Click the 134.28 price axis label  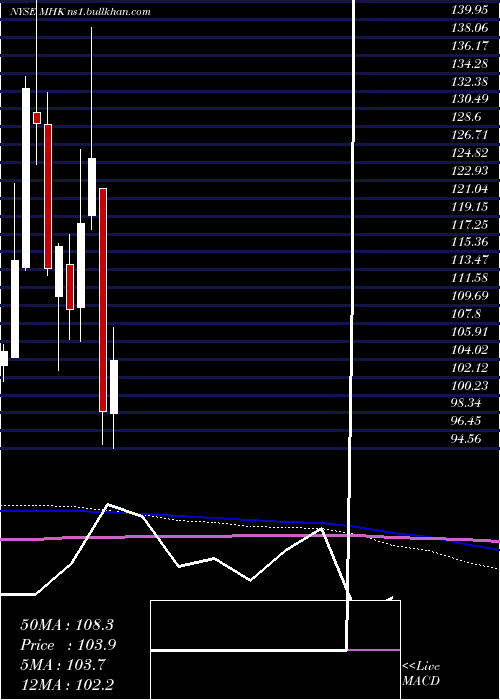pyautogui.click(x=470, y=64)
